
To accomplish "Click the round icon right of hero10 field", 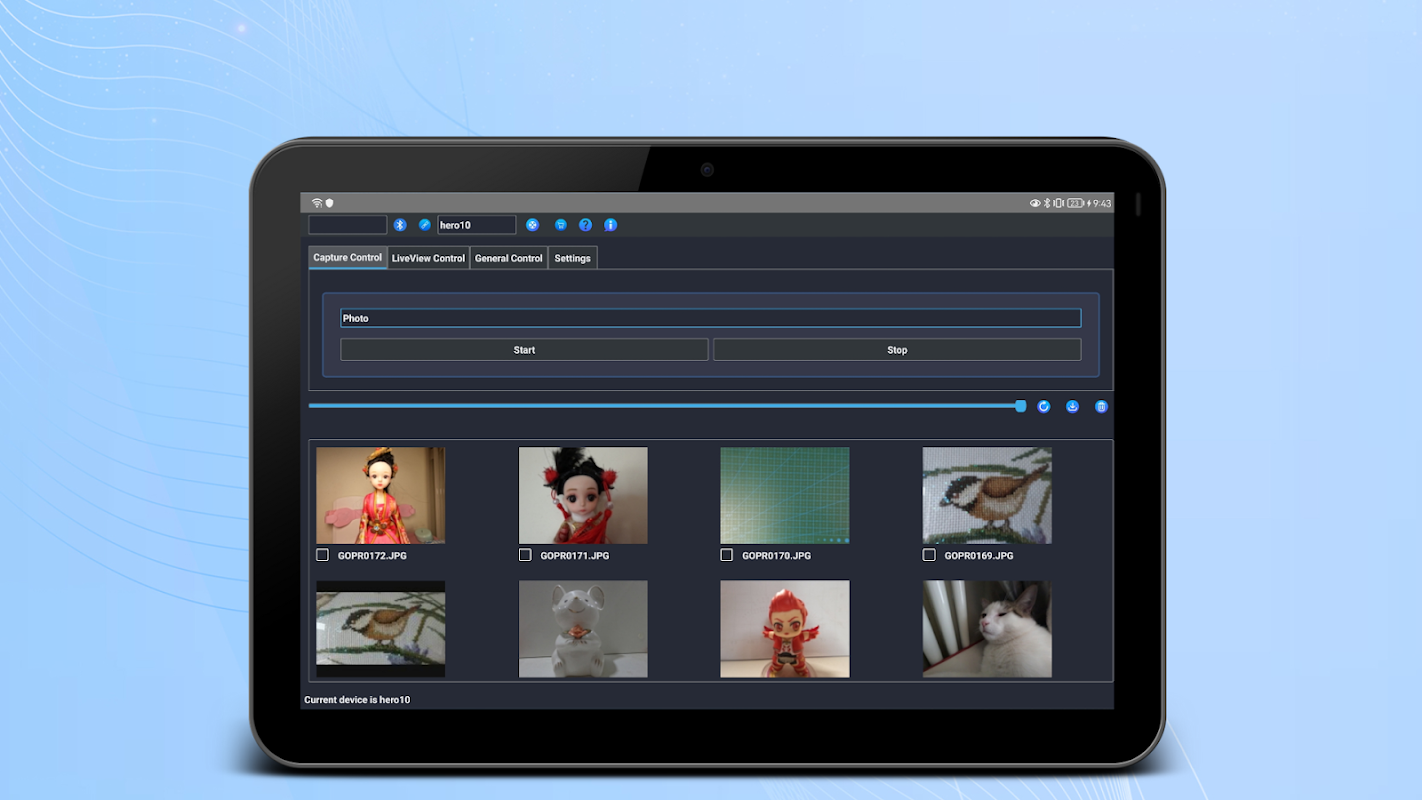I will 533,225.
